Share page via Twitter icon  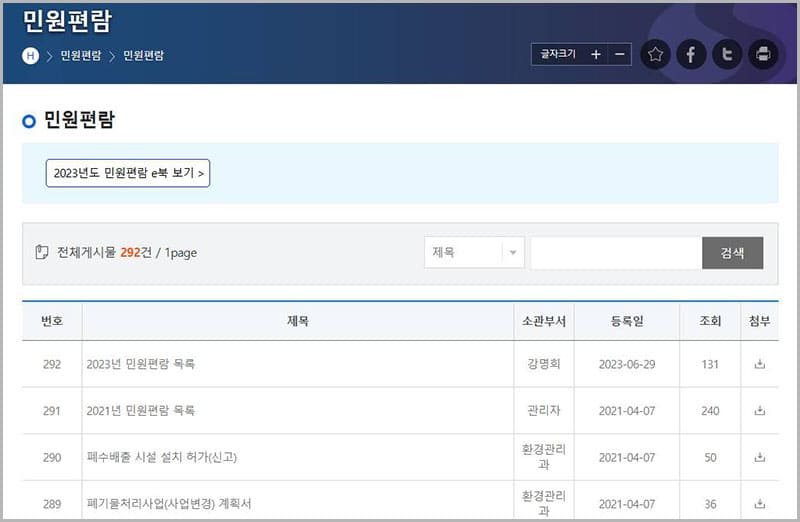(x=727, y=54)
